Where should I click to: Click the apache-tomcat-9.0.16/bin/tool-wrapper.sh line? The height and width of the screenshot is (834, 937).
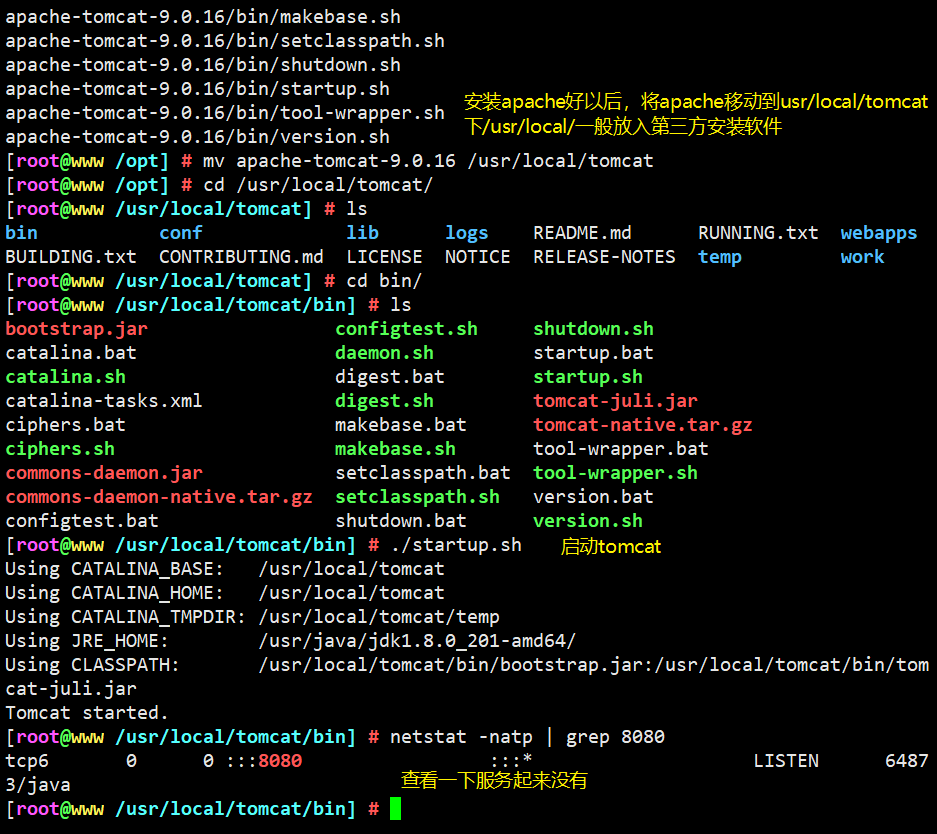pos(225,113)
